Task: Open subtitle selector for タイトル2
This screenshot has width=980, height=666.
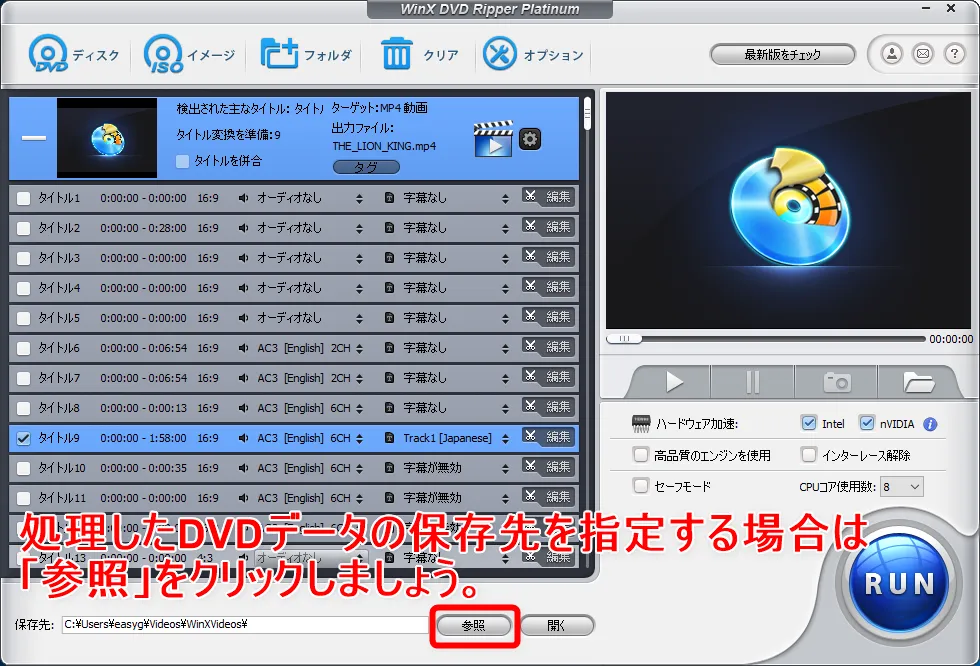Action: click(505, 229)
